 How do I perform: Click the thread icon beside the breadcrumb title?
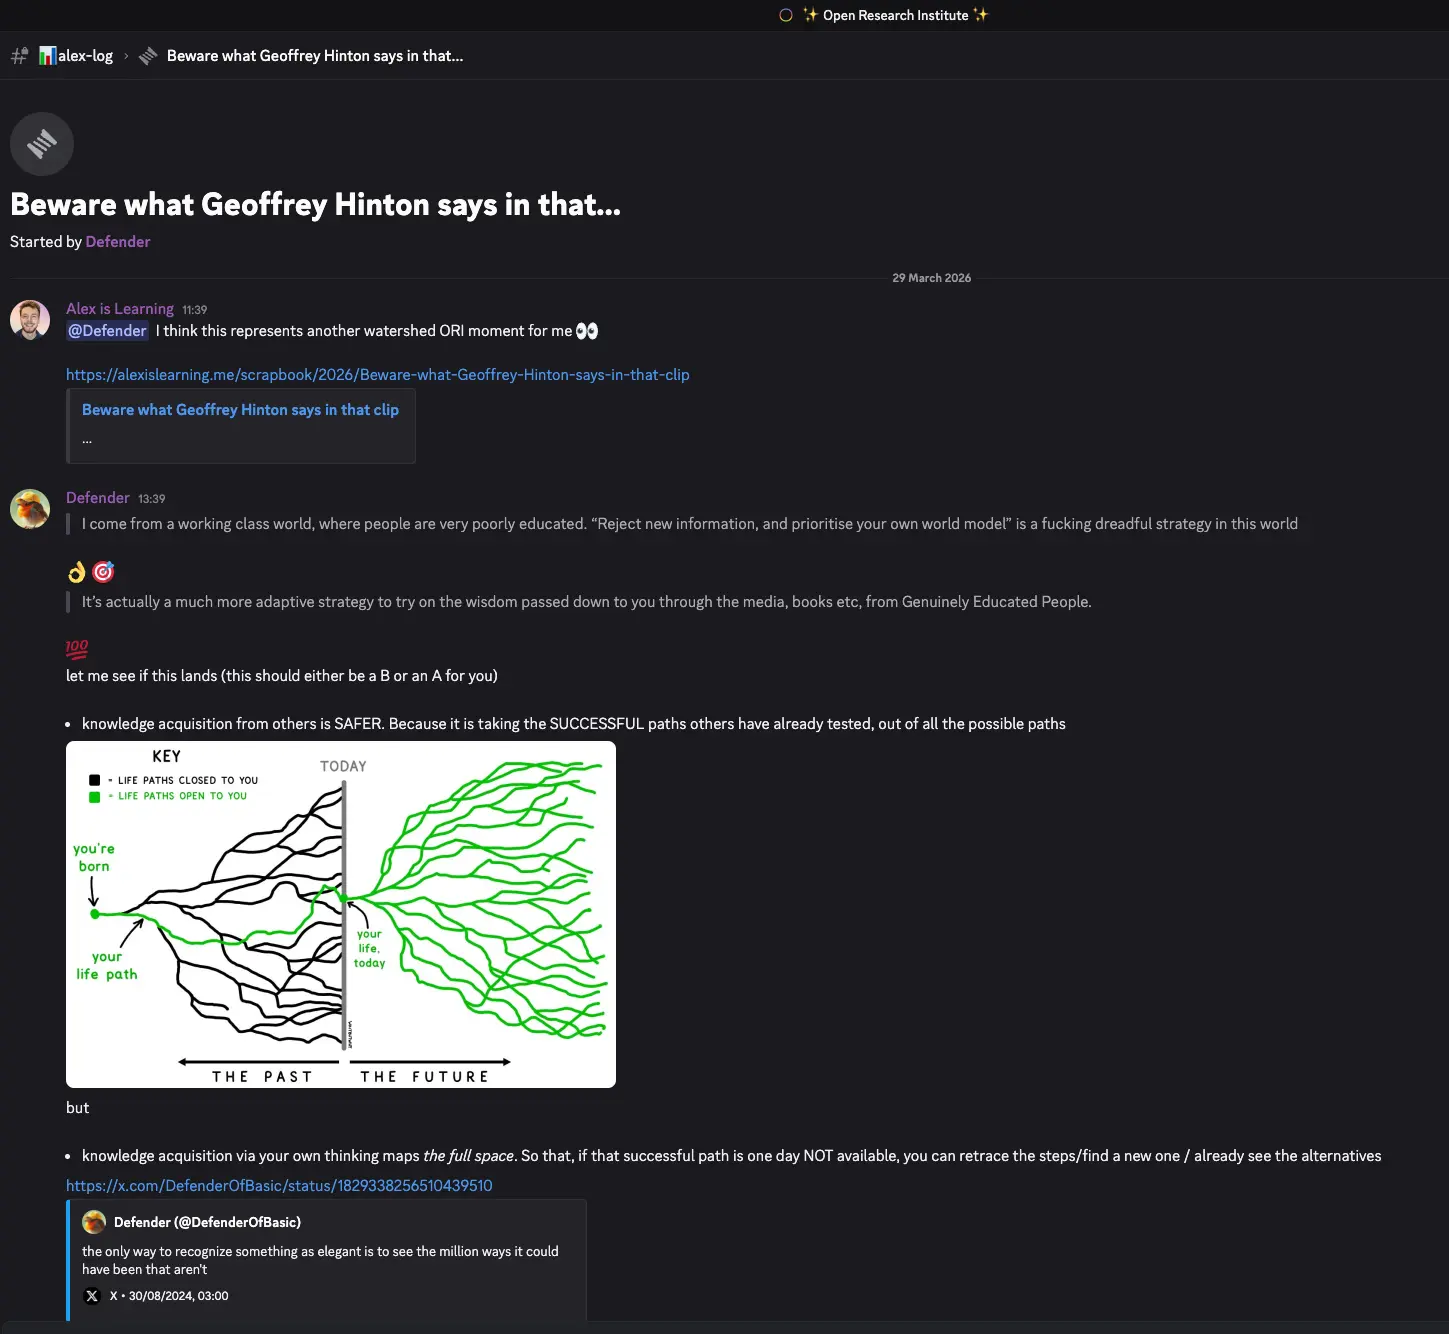coord(148,56)
